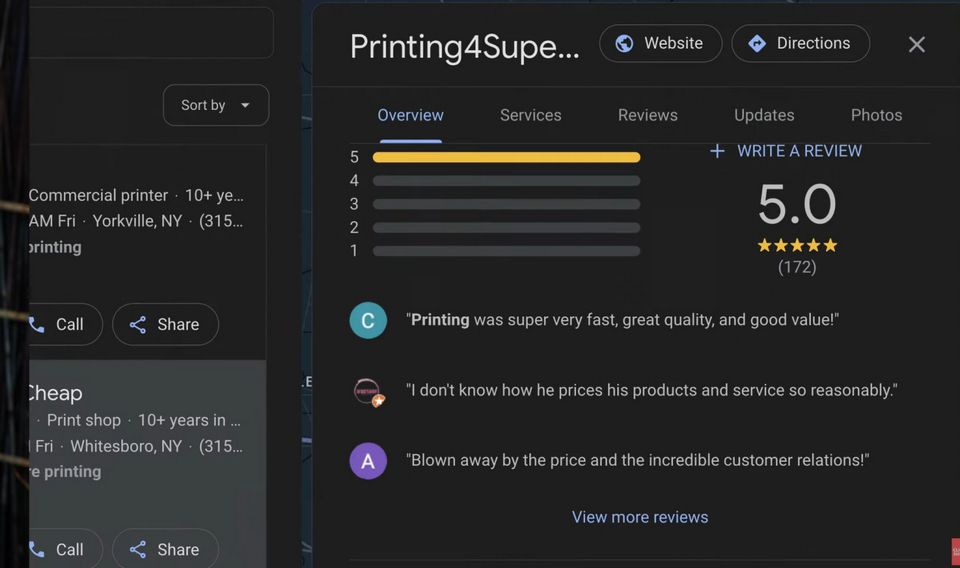
Task: Click View more reviews link
Action: (x=640, y=517)
